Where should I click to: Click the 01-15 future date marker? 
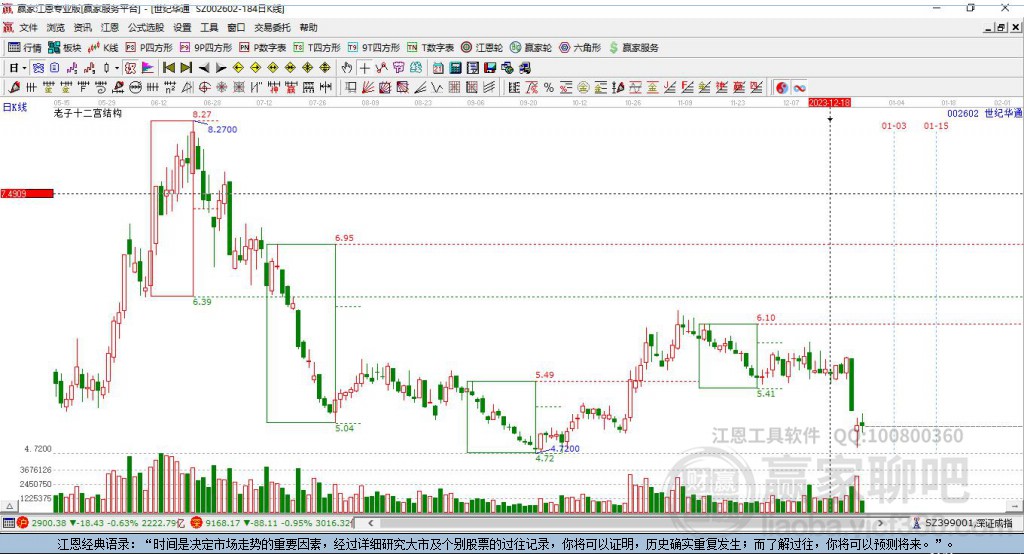click(x=936, y=125)
